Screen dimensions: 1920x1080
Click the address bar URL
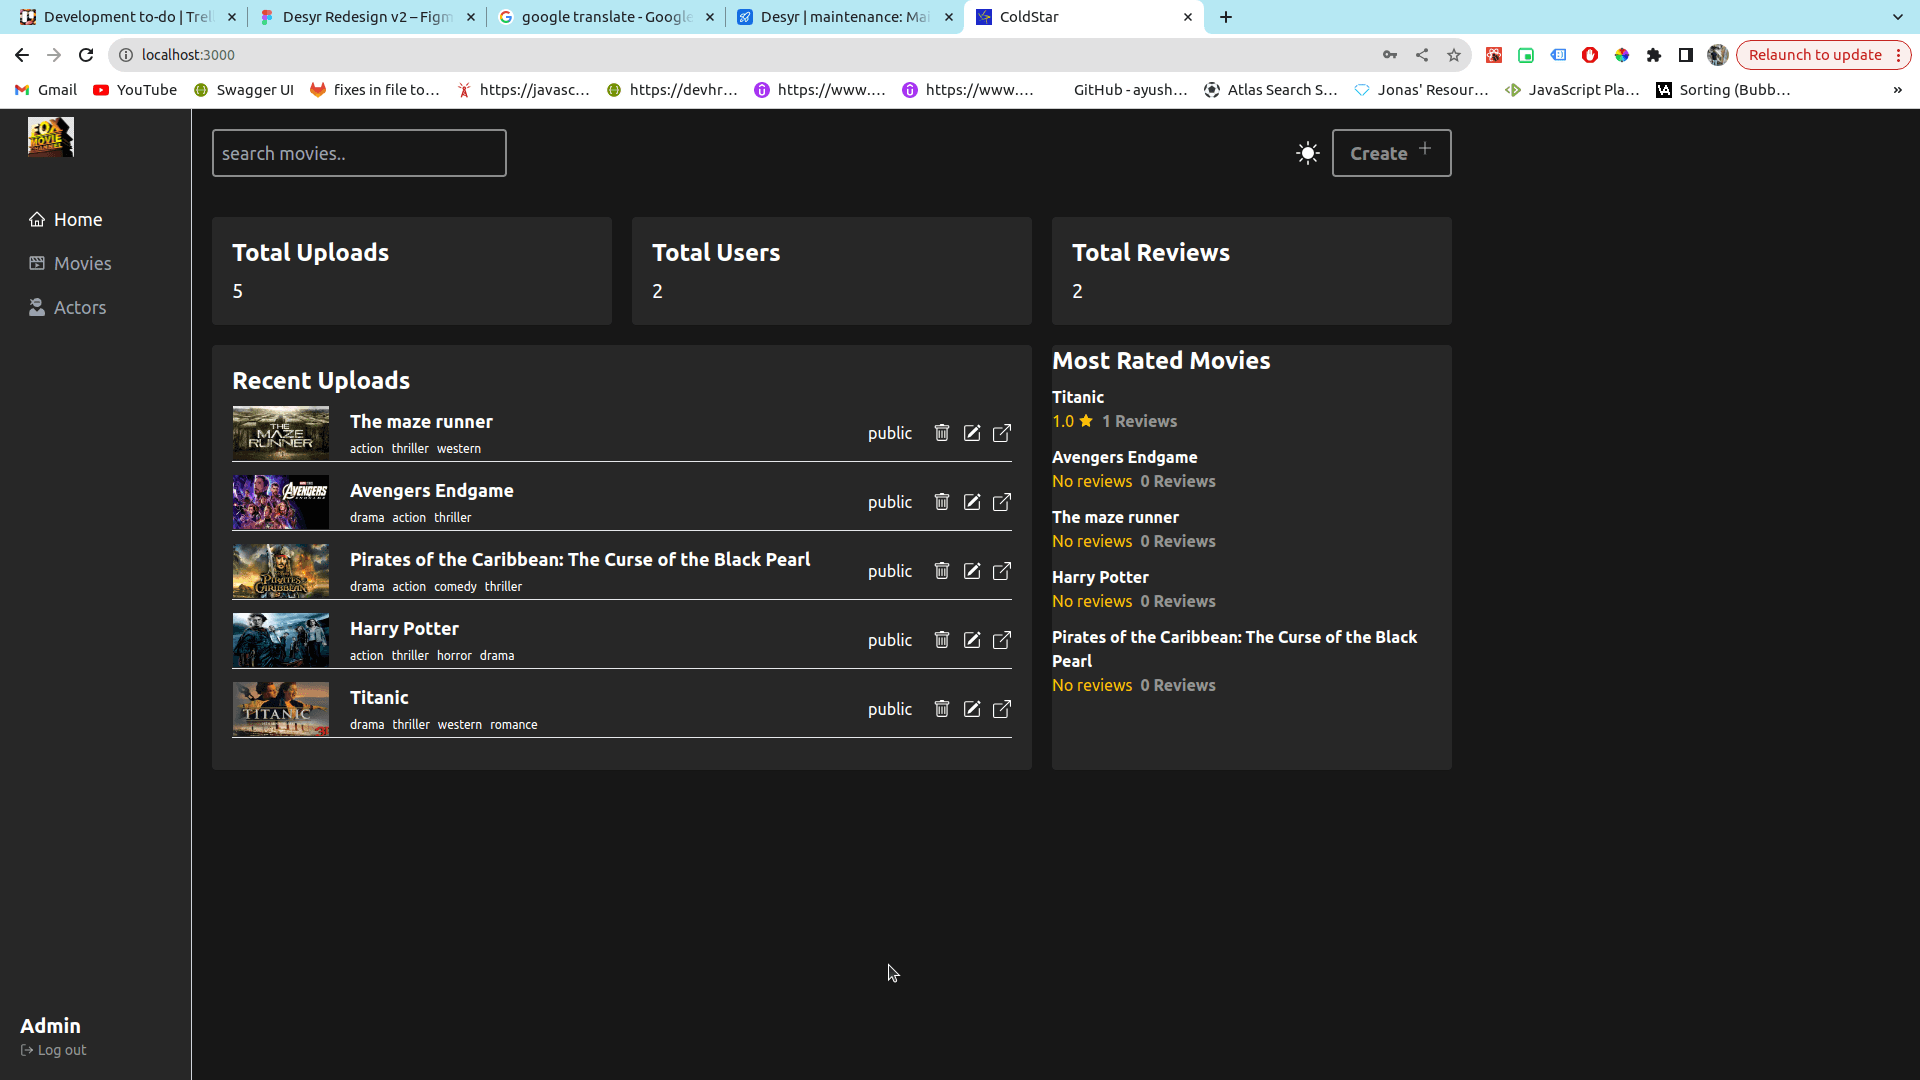[x=188, y=55]
